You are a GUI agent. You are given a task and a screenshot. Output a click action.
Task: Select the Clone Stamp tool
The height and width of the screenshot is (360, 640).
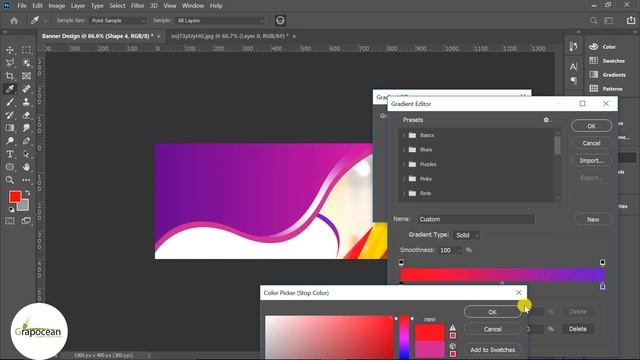(x=26, y=102)
